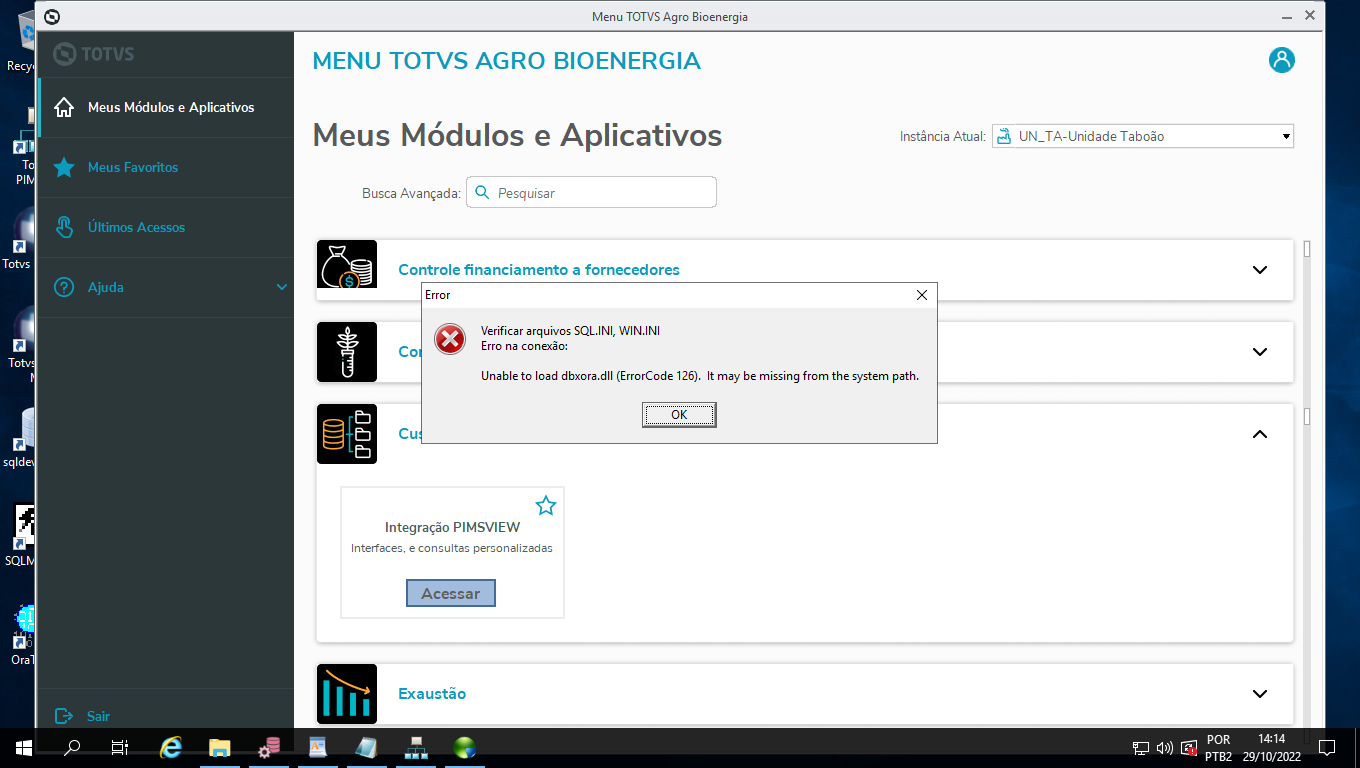The height and width of the screenshot is (768, 1360).
Task: Open Windows Start menu
Action: (24, 747)
